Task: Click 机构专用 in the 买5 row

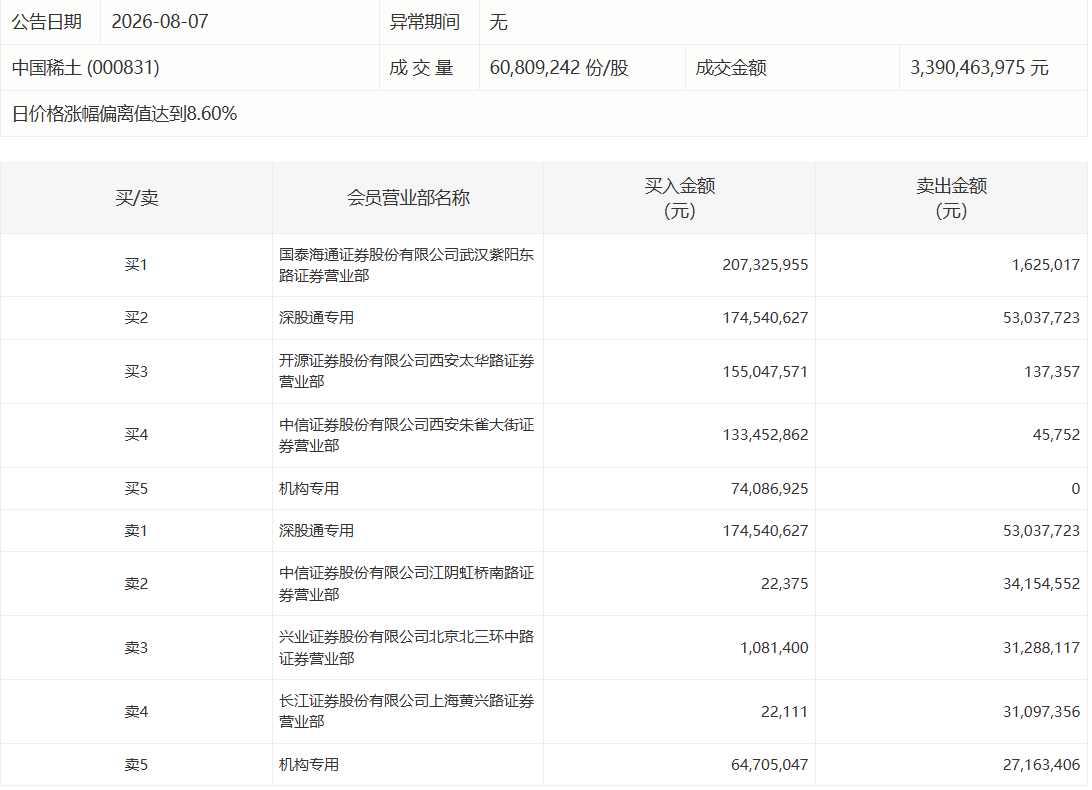Action: [x=309, y=488]
